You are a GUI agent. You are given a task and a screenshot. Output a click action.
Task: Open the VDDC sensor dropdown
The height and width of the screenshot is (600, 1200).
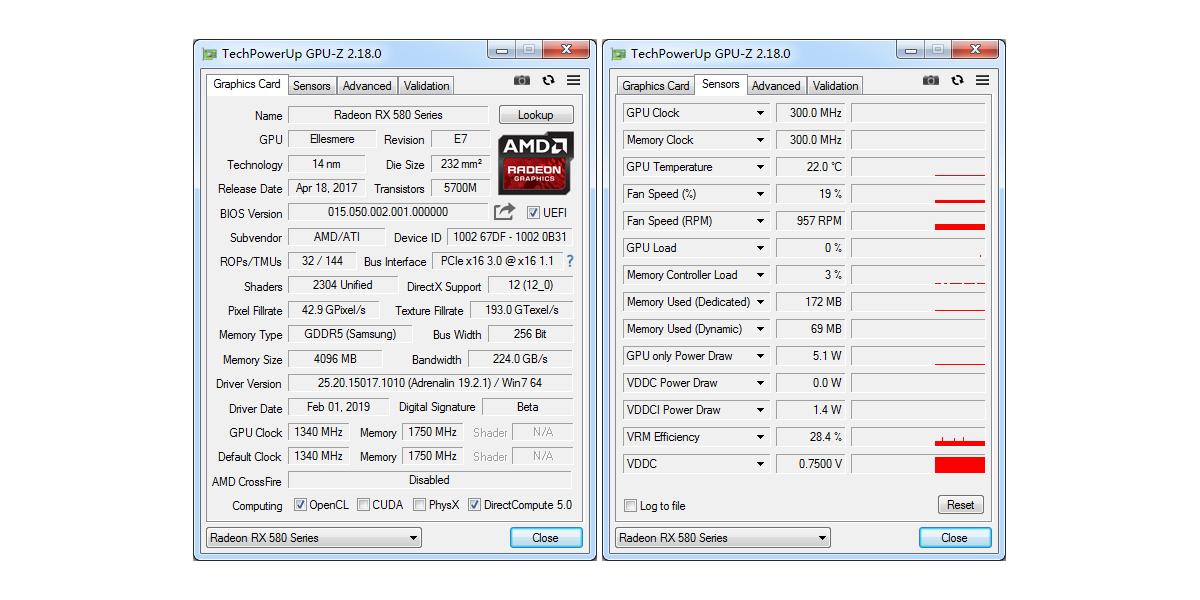pos(758,463)
